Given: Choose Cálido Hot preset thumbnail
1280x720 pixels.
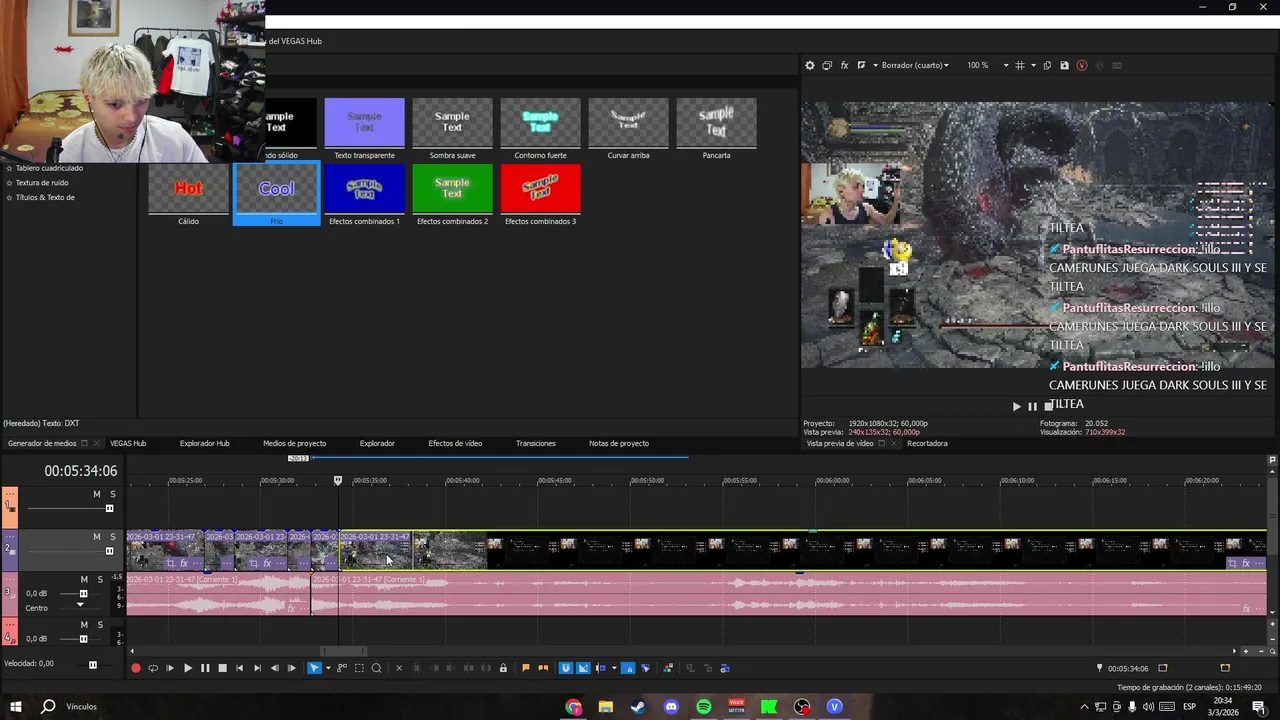Looking at the screenshot, I should (x=188, y=189).
